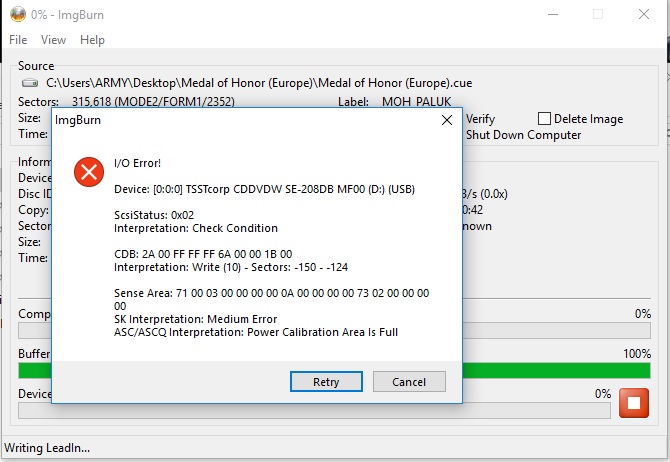Select the 'I/O Error!' heading text
This screenshot has height=462, width=670.
pos(138,163)
